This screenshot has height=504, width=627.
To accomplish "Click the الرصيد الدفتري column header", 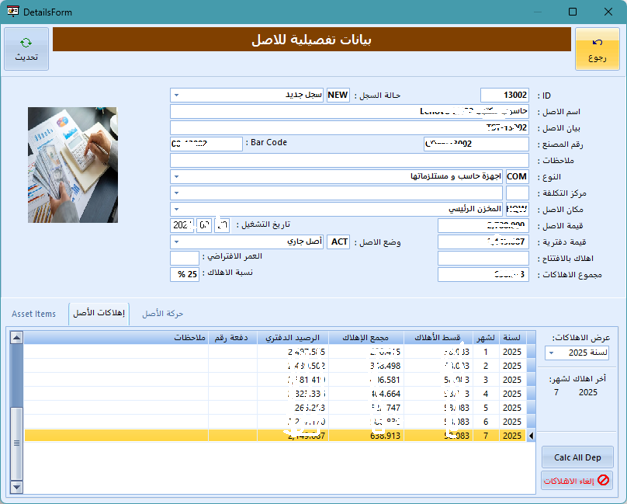I will [x=293, y=338].
